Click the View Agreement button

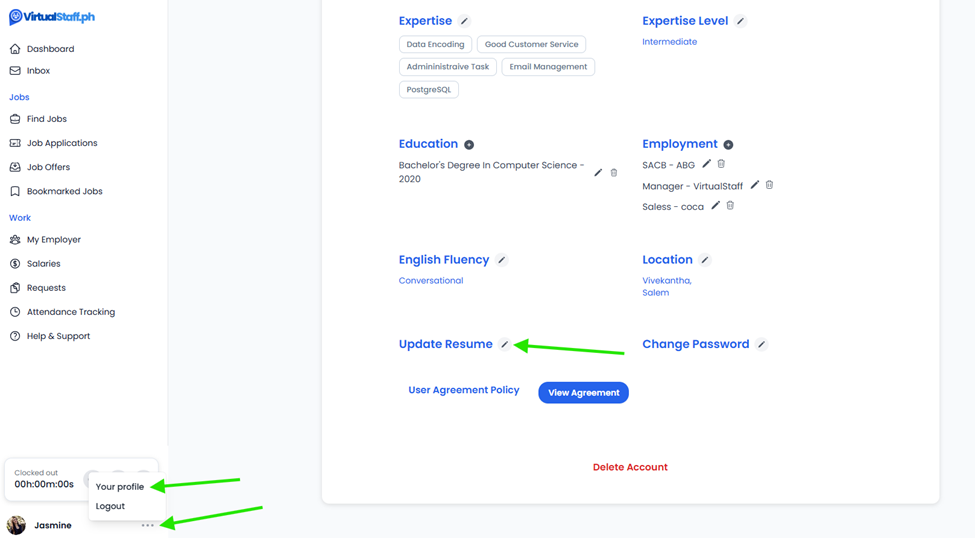[x=583, y=392]
